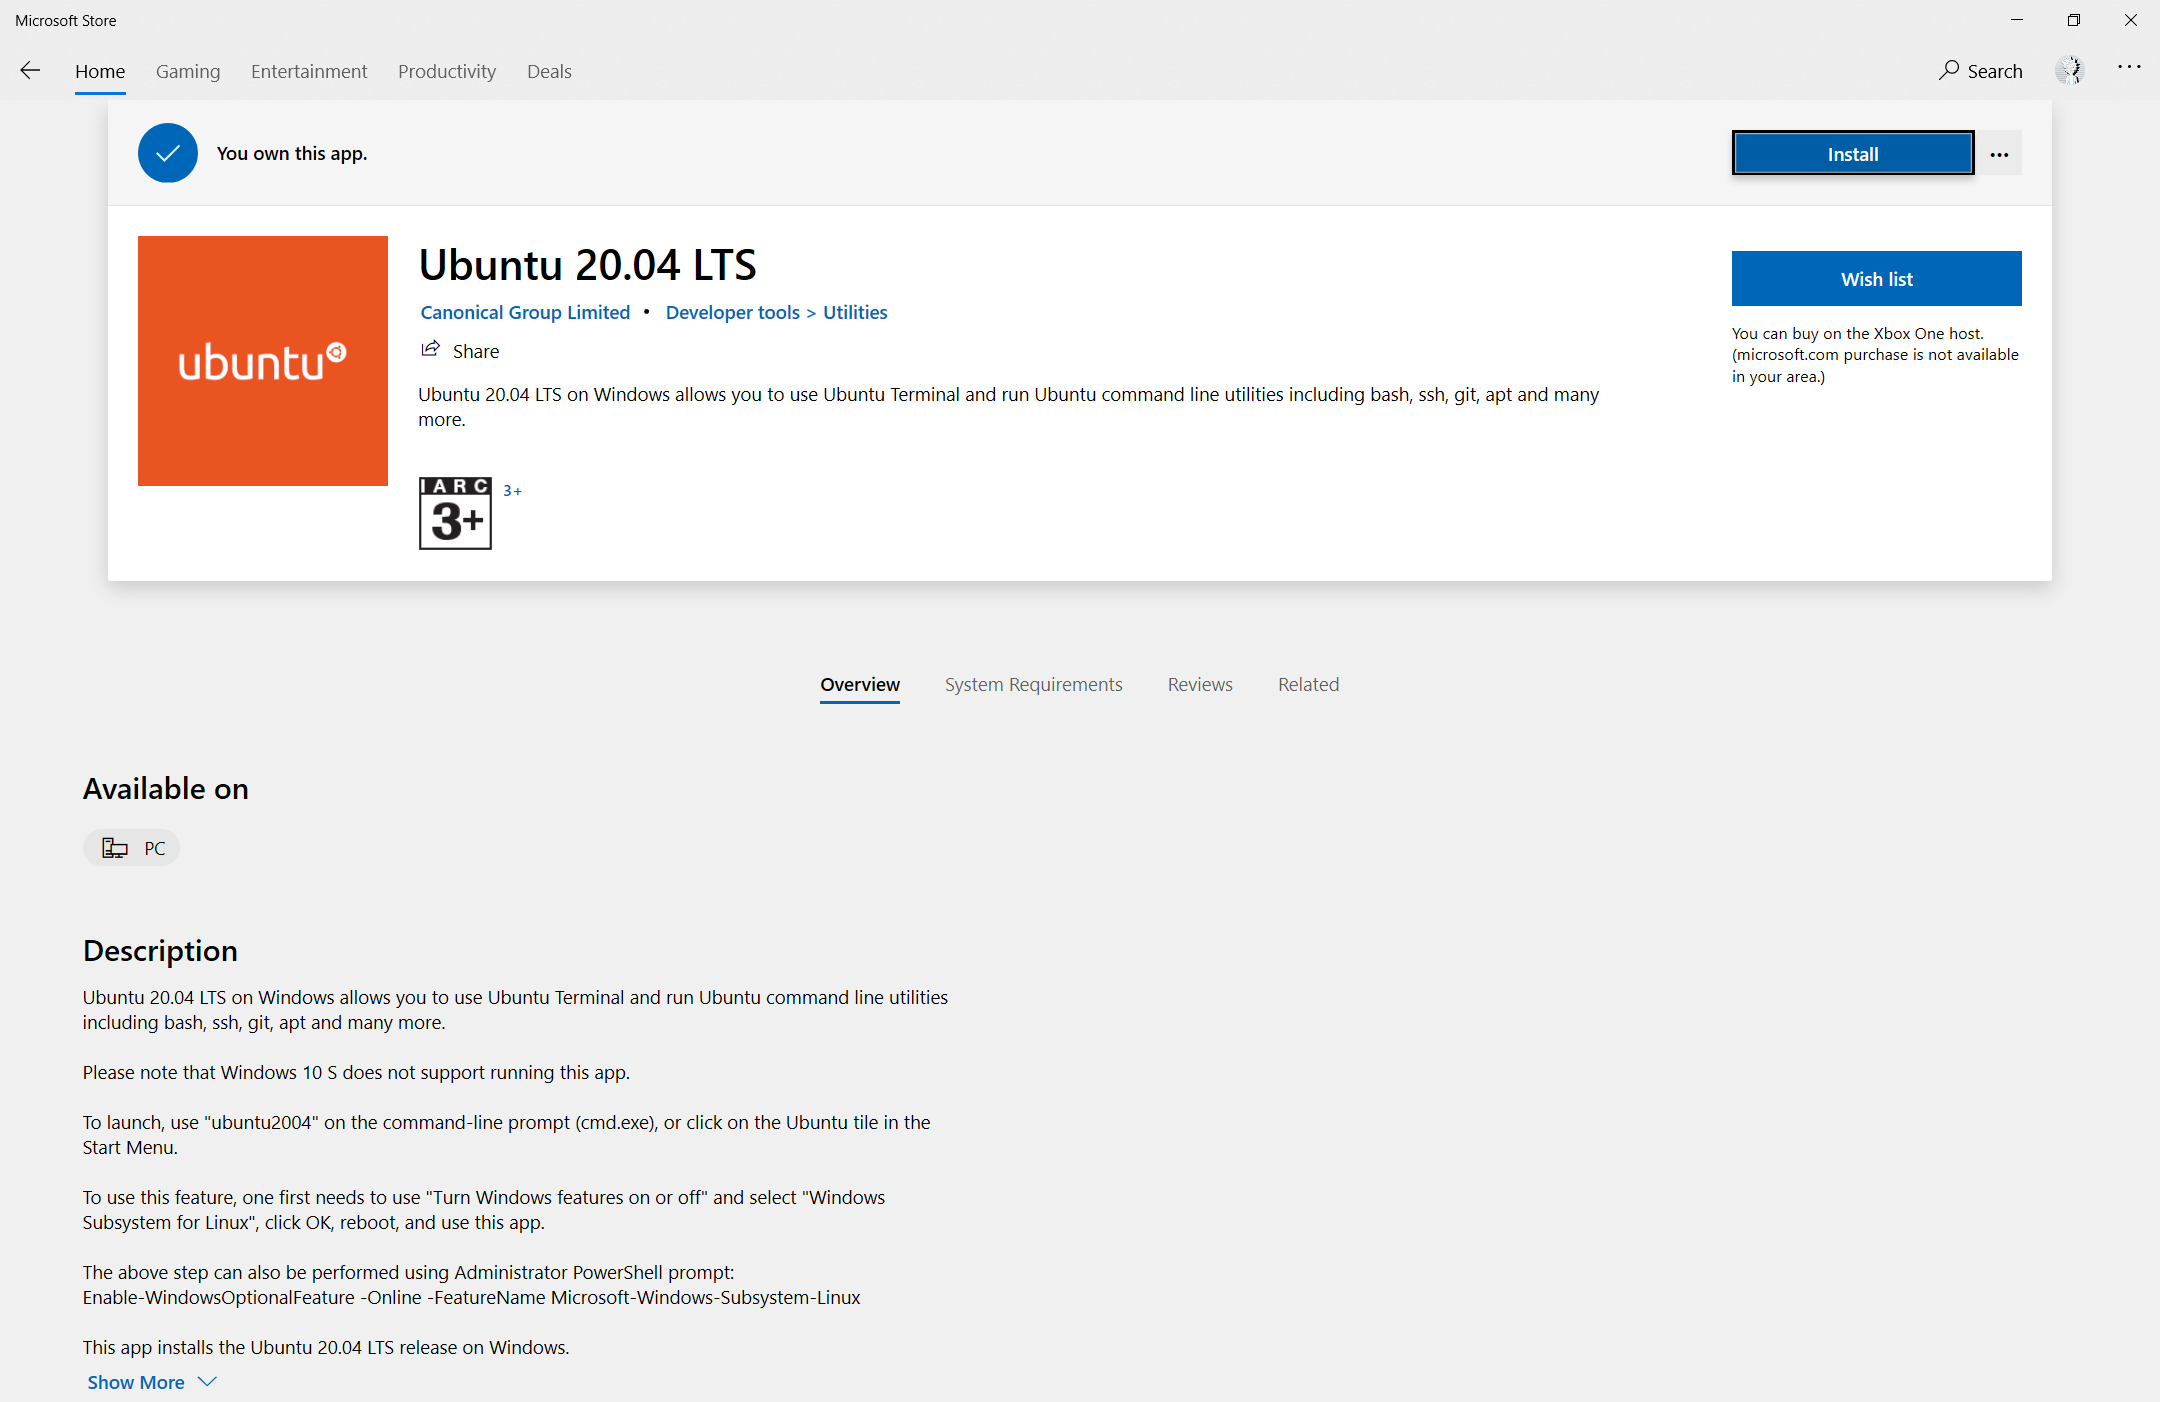
Task: Click the 'Available on' heading
Action: coord(166,789)
